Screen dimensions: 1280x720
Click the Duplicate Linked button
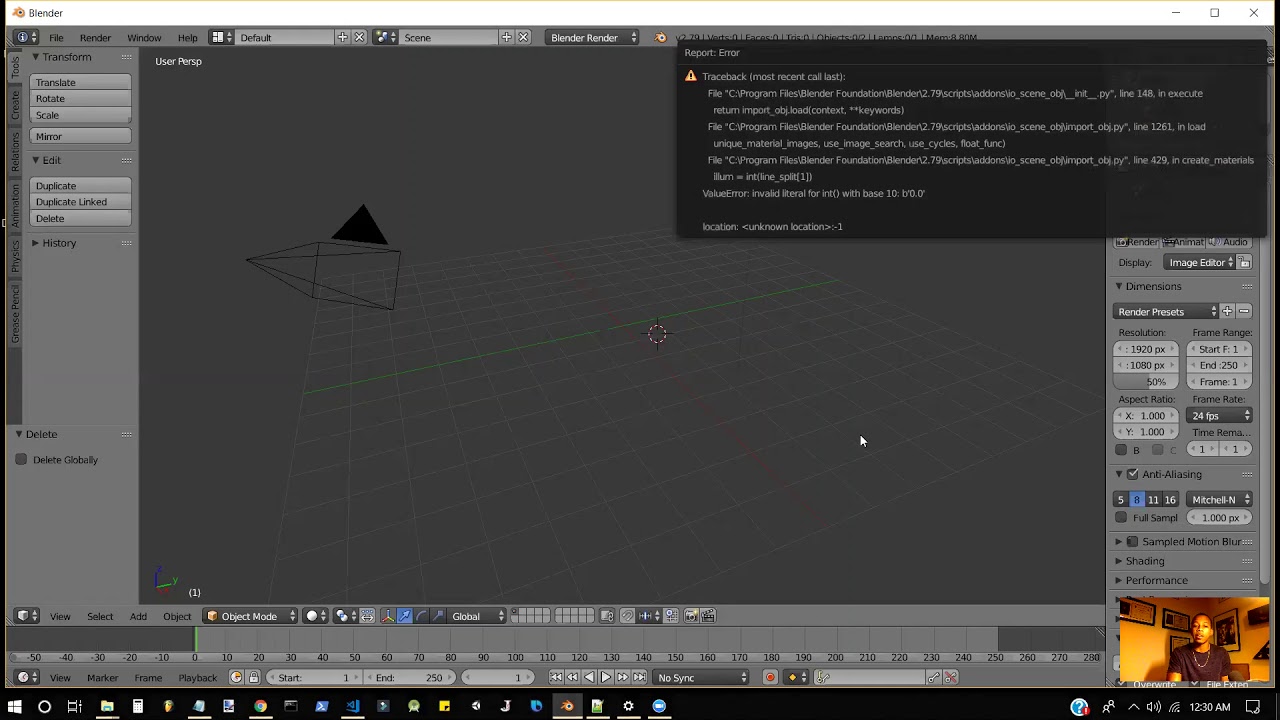coord(80,202)
